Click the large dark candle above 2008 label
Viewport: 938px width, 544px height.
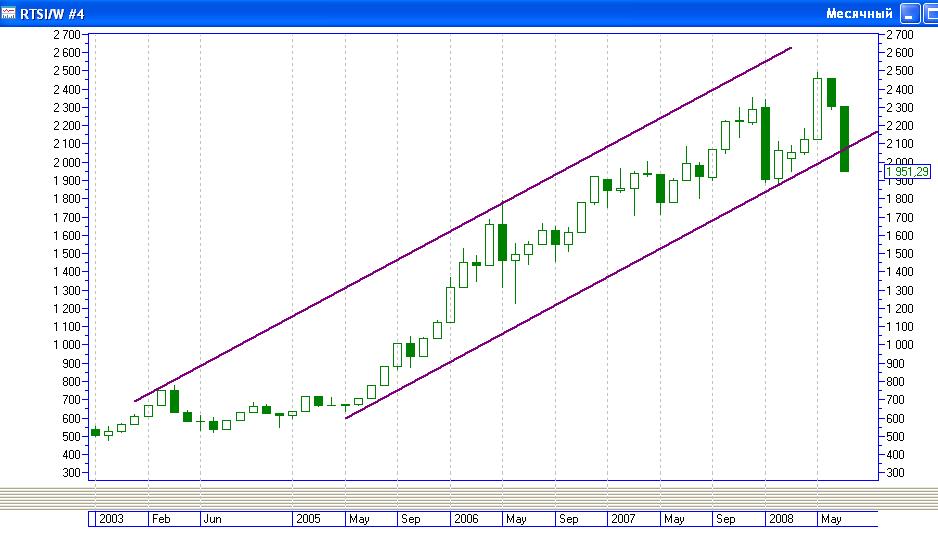coord(765,143)
